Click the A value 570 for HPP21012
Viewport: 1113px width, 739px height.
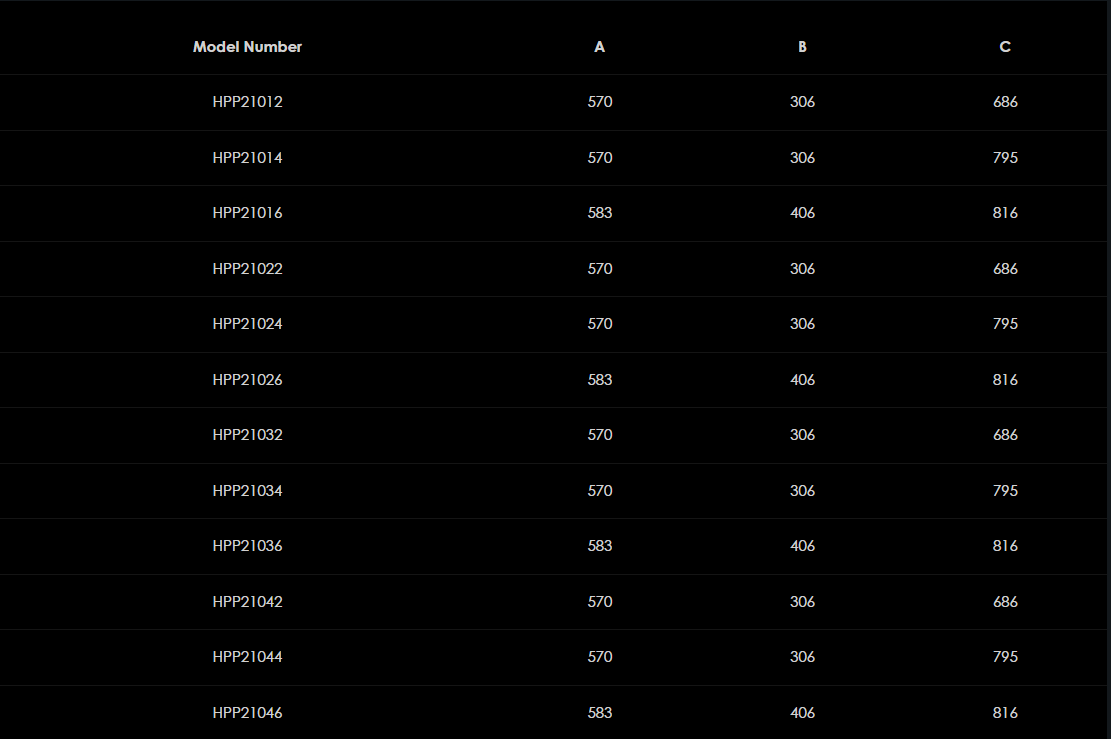[600, 102]
